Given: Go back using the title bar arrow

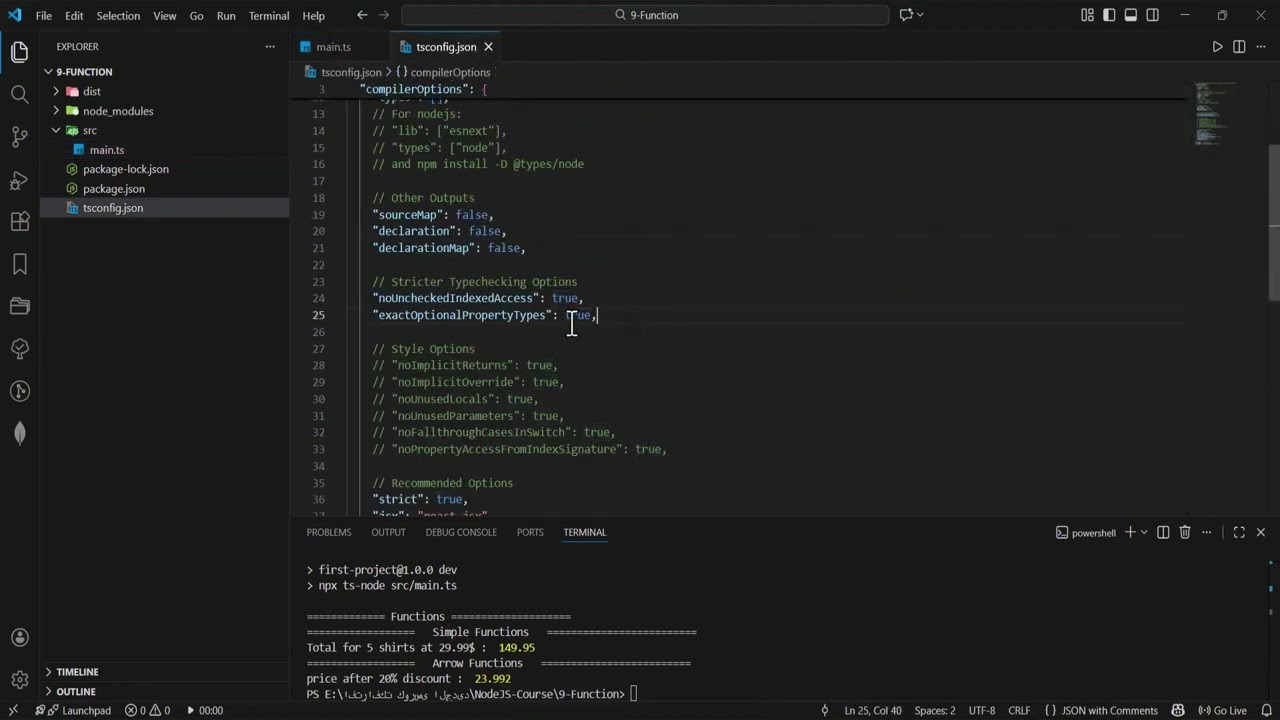Looking at the screenshot, I should click(362, 15).
